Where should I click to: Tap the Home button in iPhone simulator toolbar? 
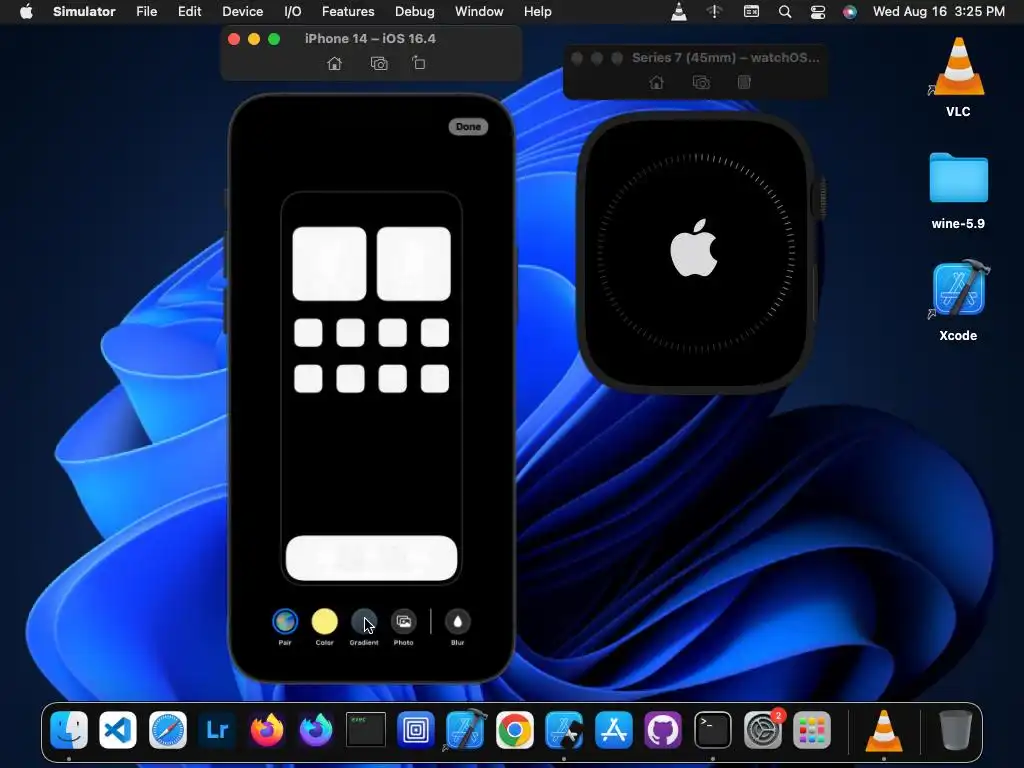[x=334, y=63]
